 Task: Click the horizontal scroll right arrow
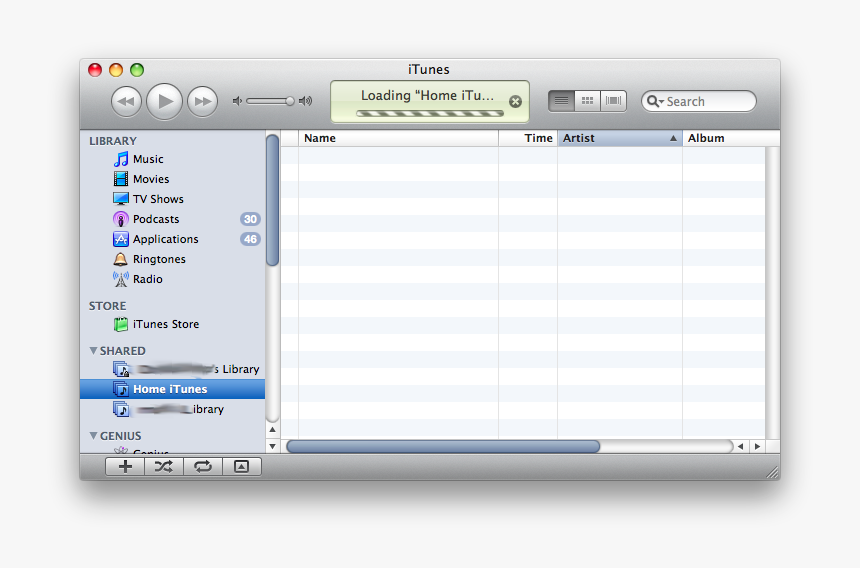[757, 446]
